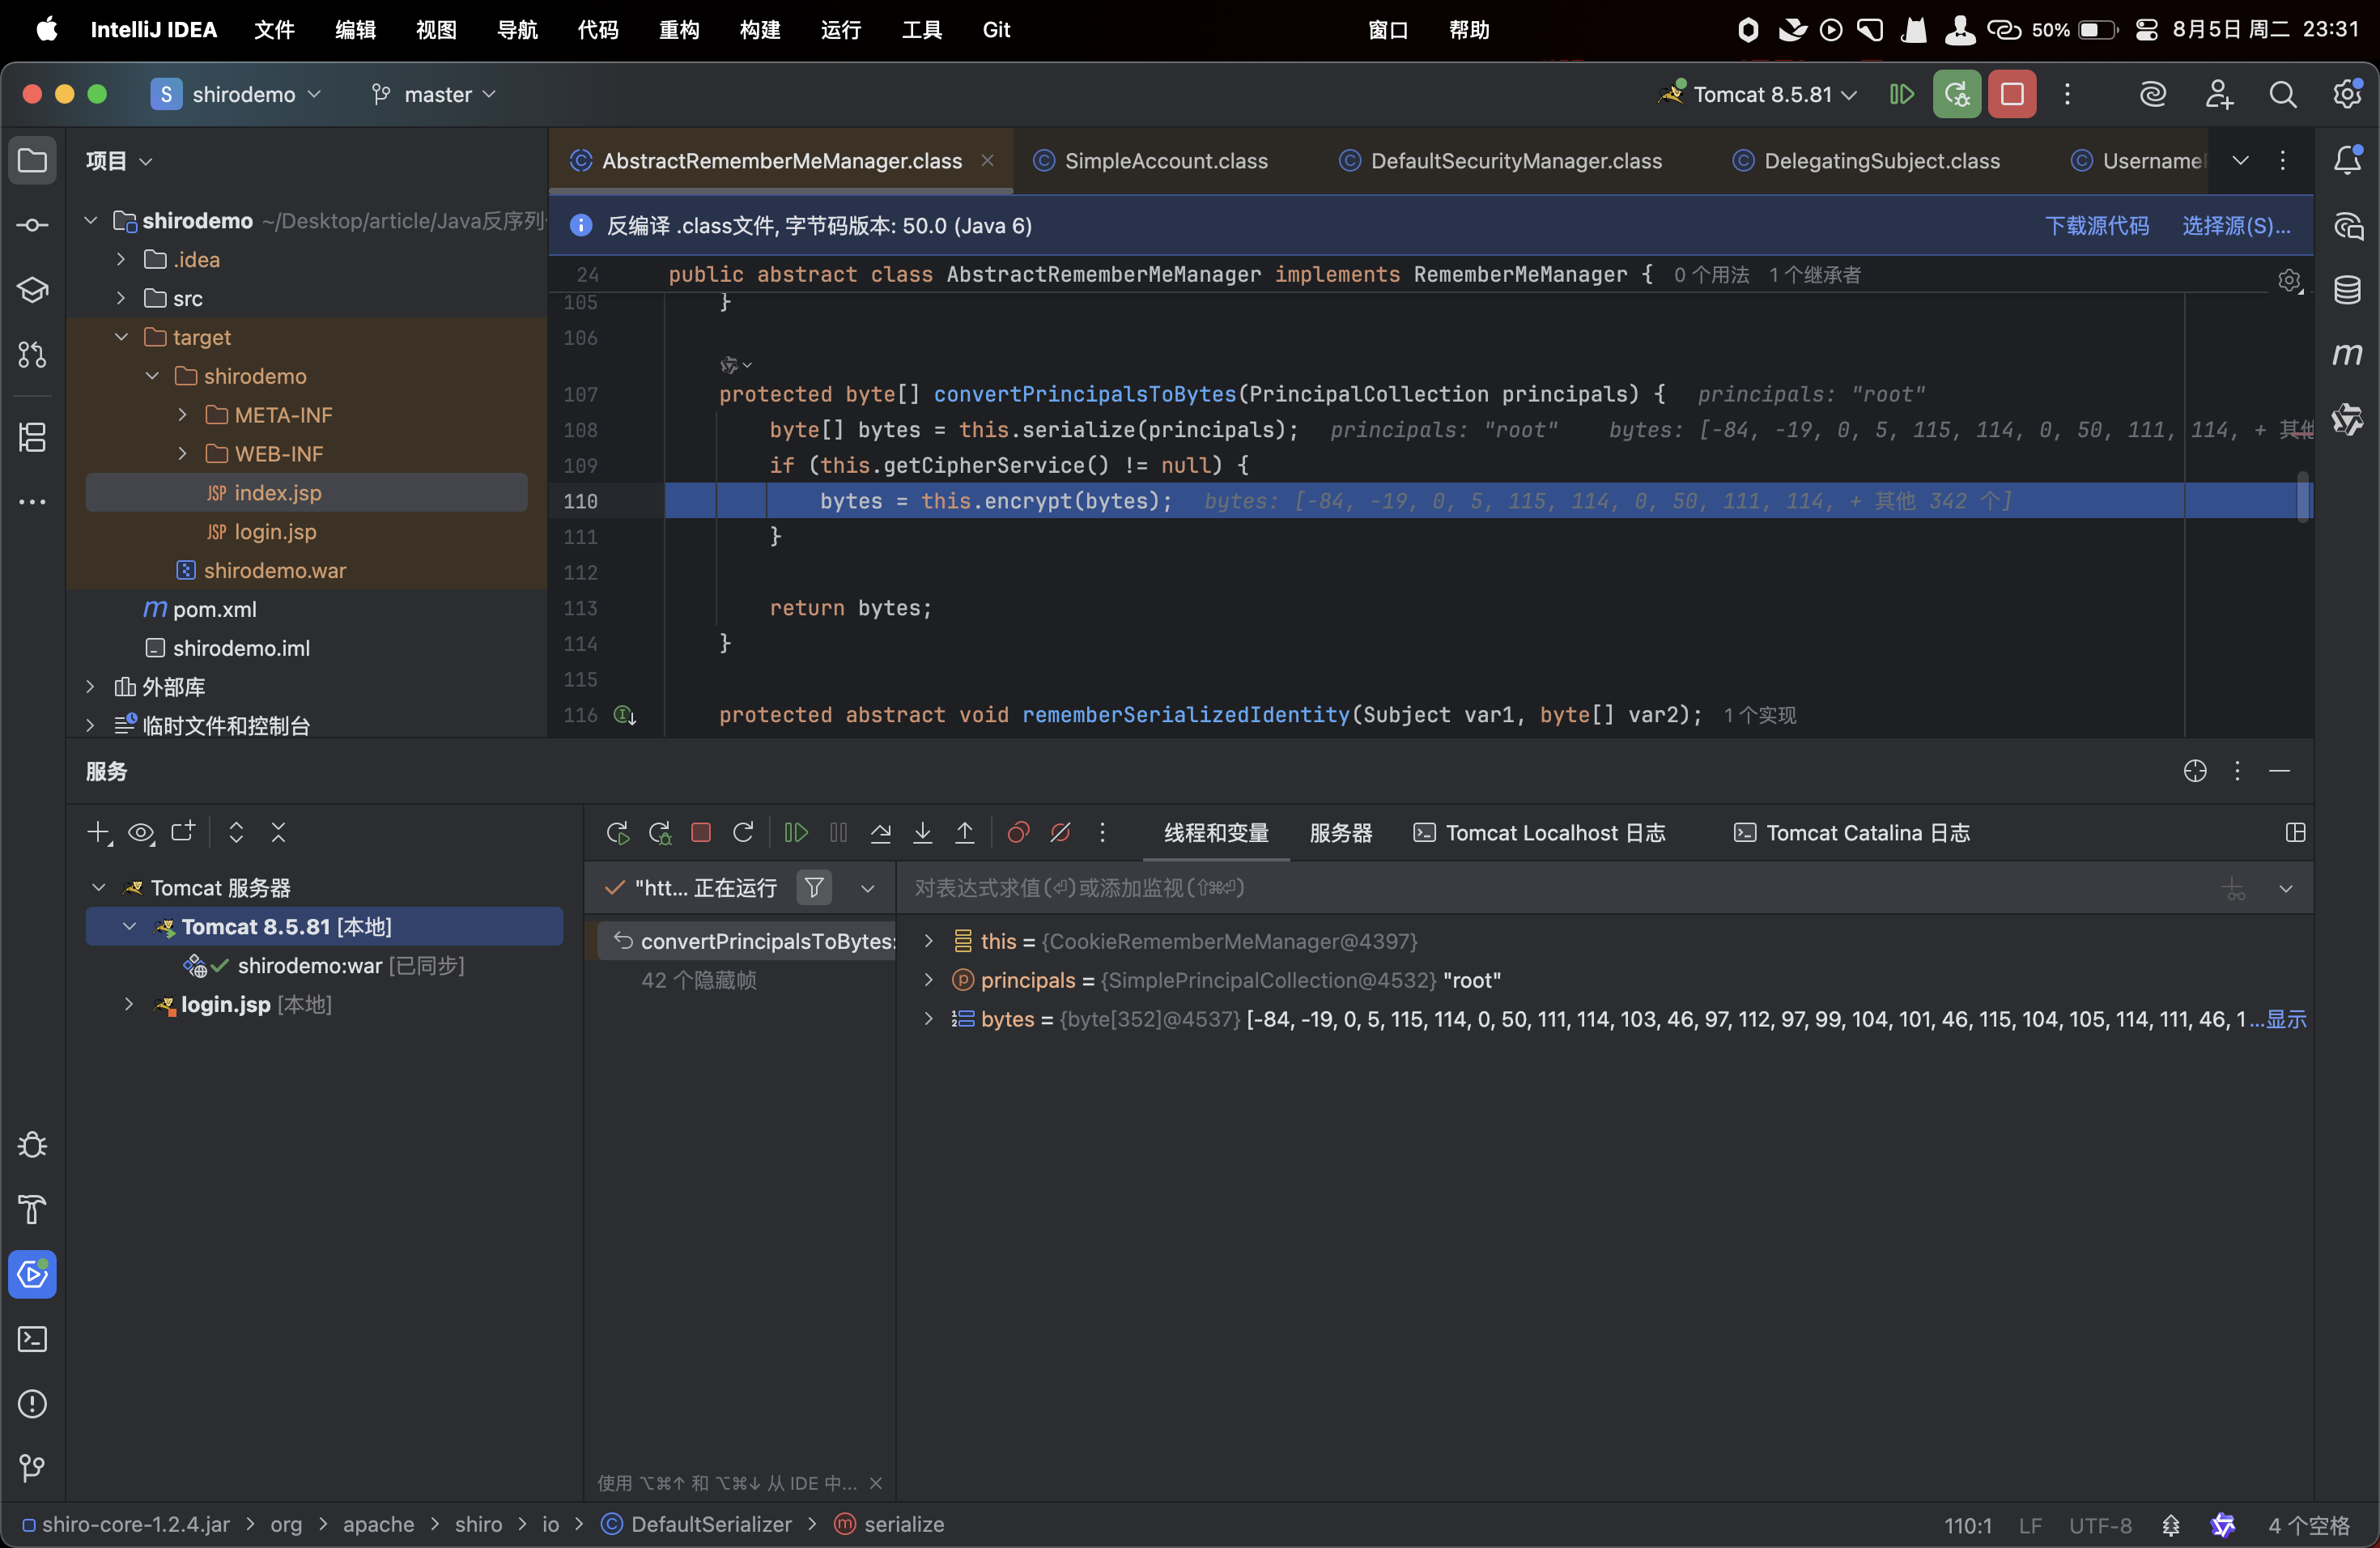This screenshot has width=2380, height=1548.
Task: Click Step Over in debugger toolbar
Action: pos(880,832)
